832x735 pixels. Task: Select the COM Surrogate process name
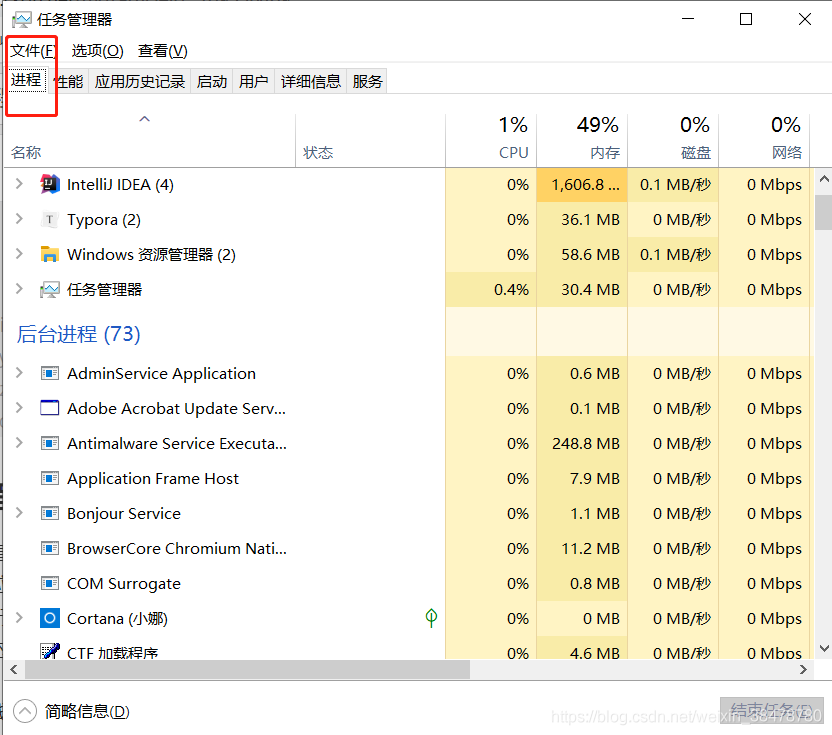[x=124, y=584]
